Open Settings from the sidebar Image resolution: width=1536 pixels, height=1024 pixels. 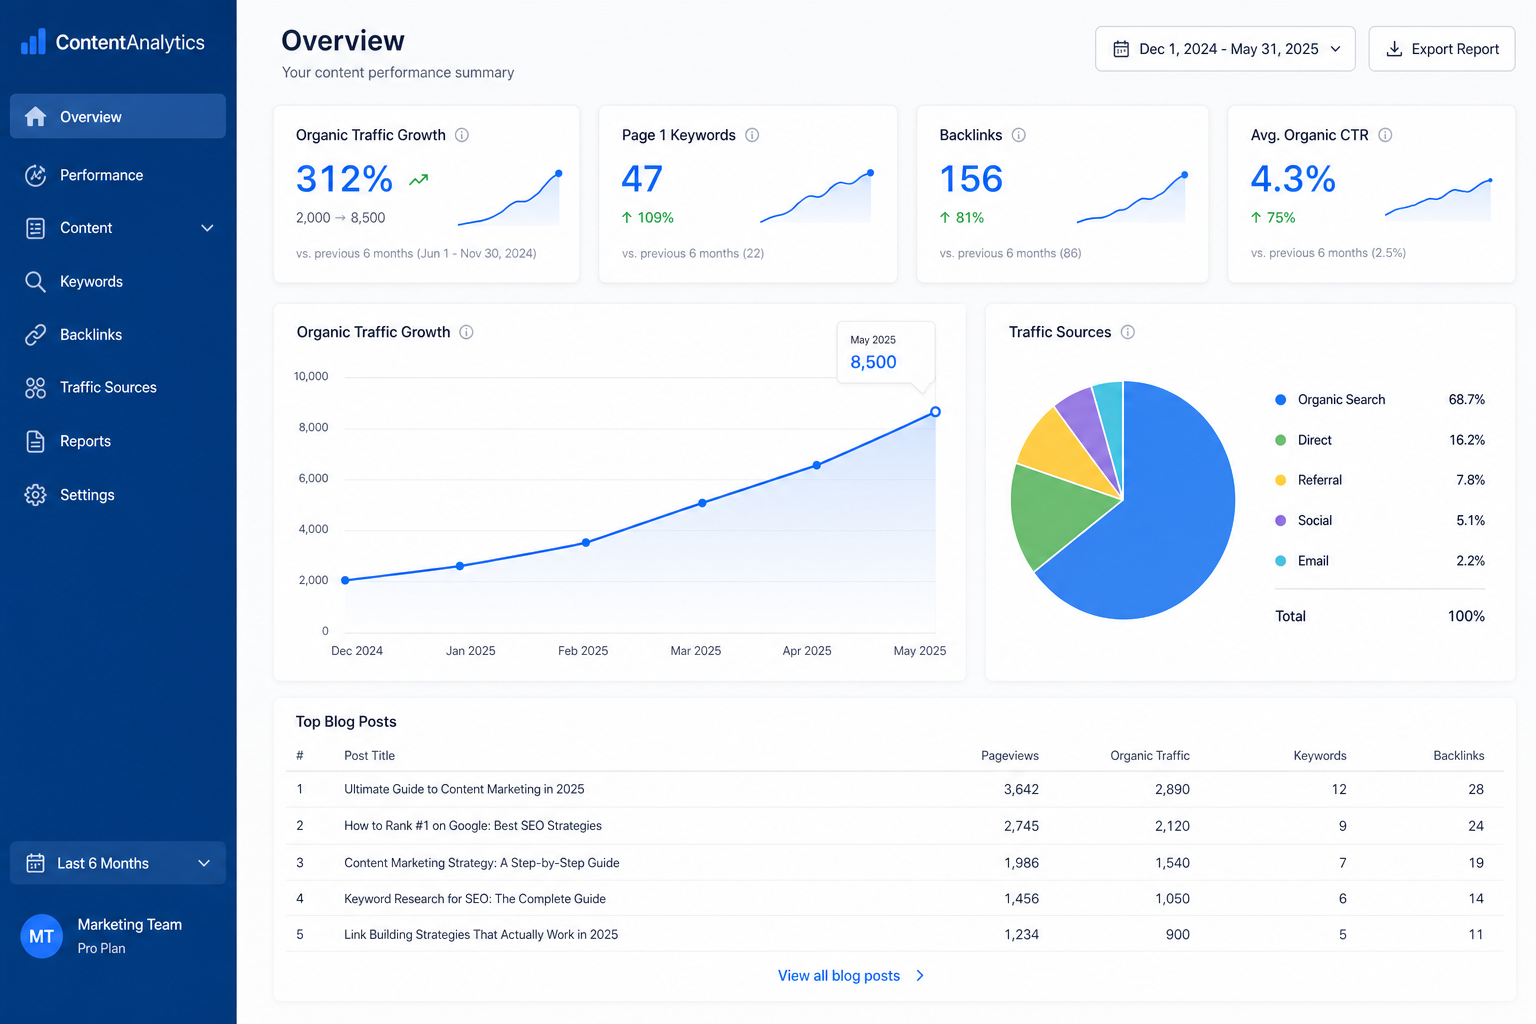pyautogui.click(x=118, y=495)
